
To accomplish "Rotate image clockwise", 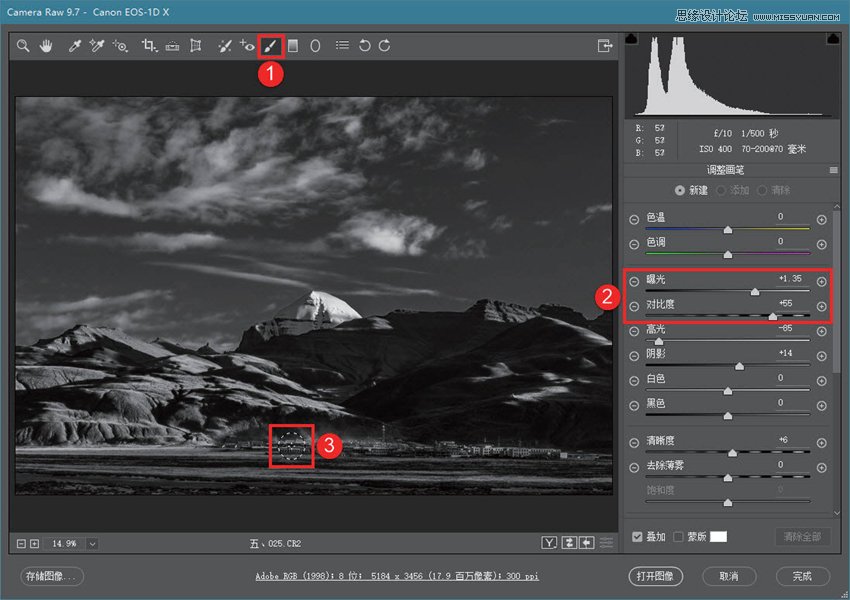I will click(385, 46).
